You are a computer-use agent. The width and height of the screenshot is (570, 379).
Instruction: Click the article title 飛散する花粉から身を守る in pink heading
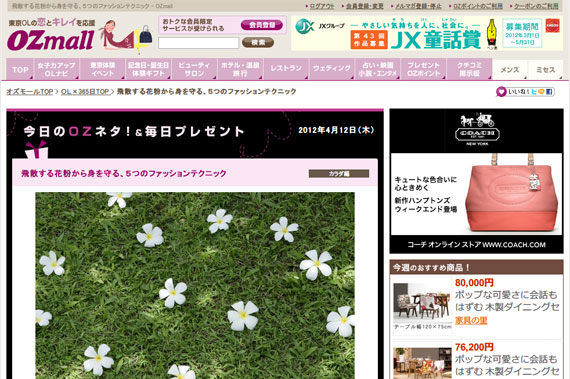point(124,173)
